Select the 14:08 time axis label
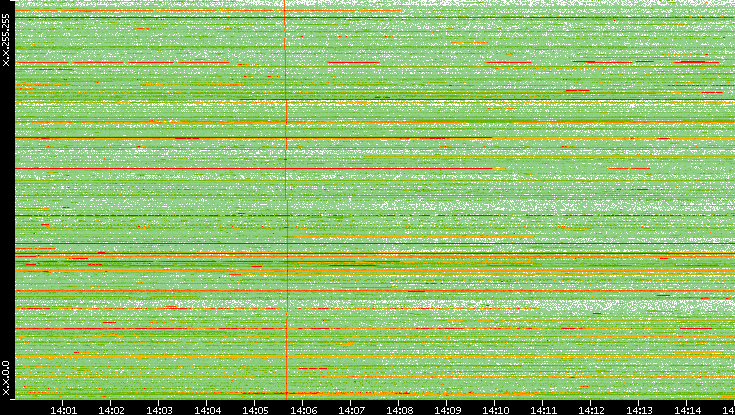This screenshot has width=735, height=415. coord(399,410)
